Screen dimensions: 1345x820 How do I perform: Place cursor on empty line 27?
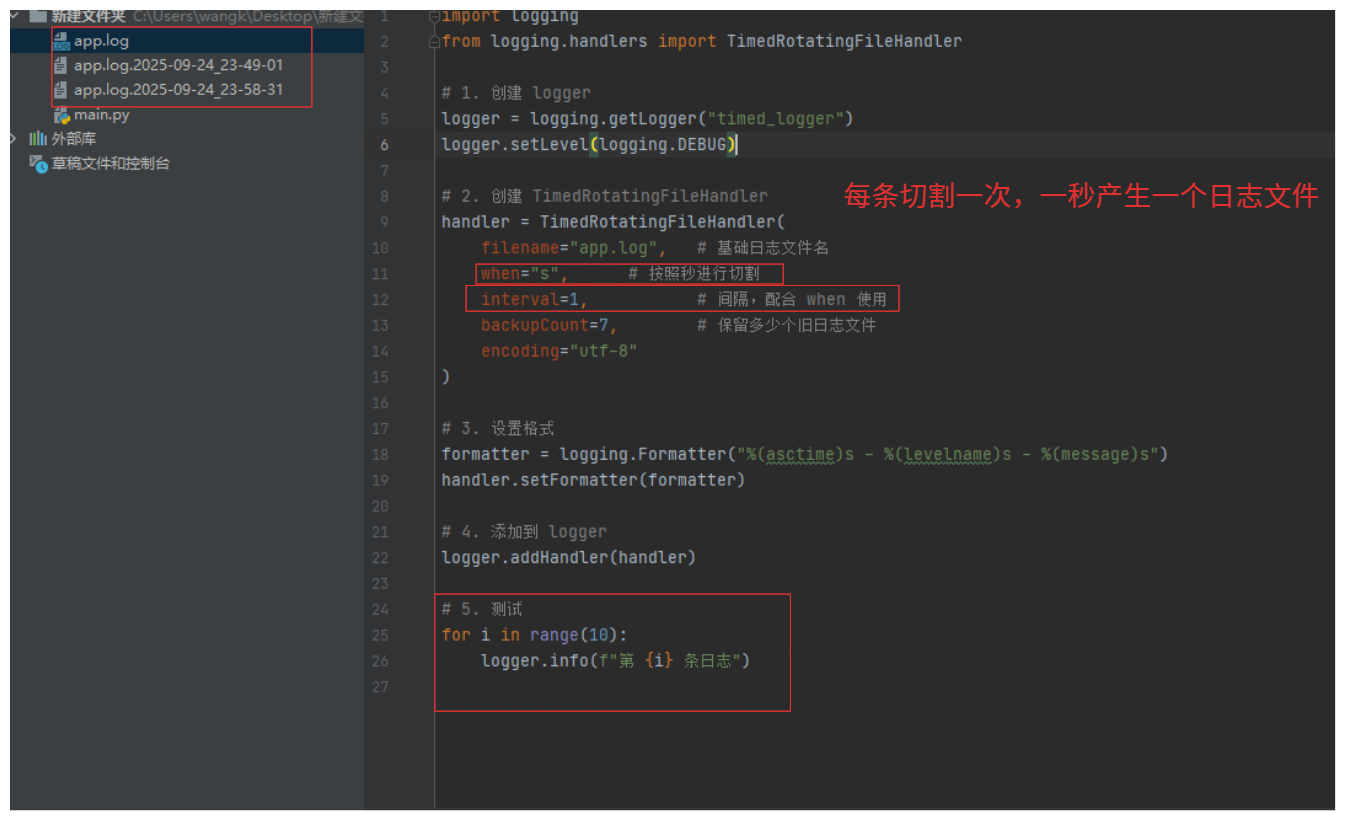pos(600,687)
